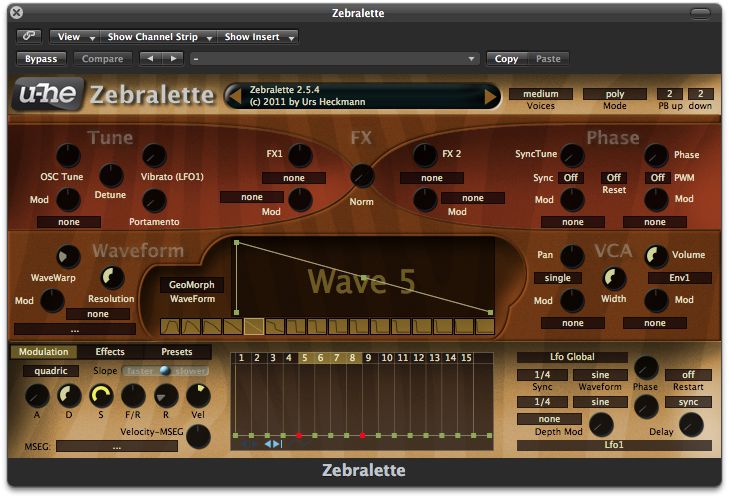Open the Voices medium selector
729x498 pixels.
click(x=541, y=94)
